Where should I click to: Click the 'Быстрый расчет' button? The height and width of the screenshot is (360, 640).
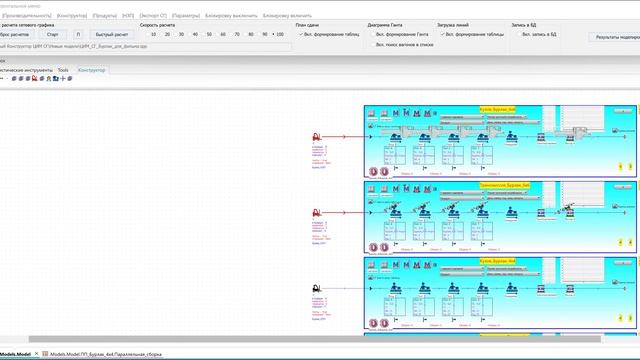pos(112,35)
